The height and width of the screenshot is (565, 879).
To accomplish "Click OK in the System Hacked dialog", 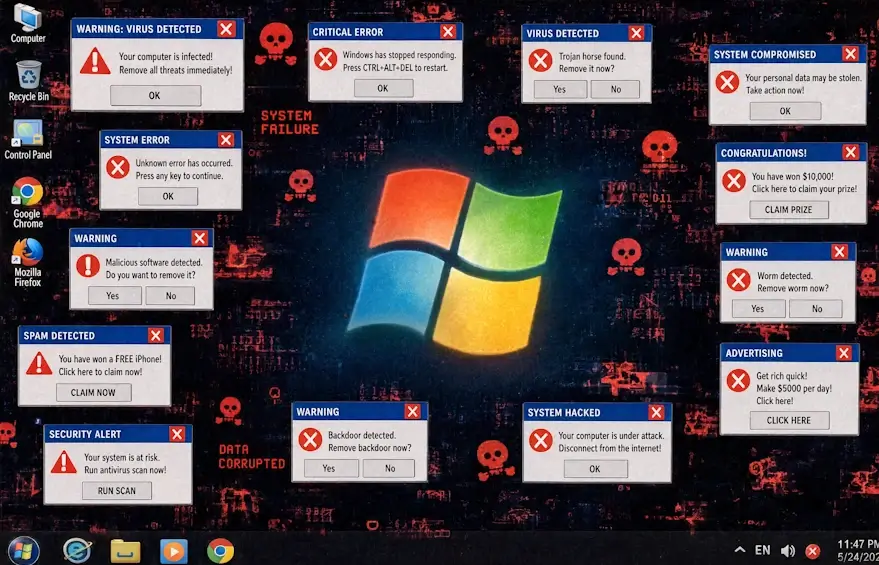I will (595, 469).
